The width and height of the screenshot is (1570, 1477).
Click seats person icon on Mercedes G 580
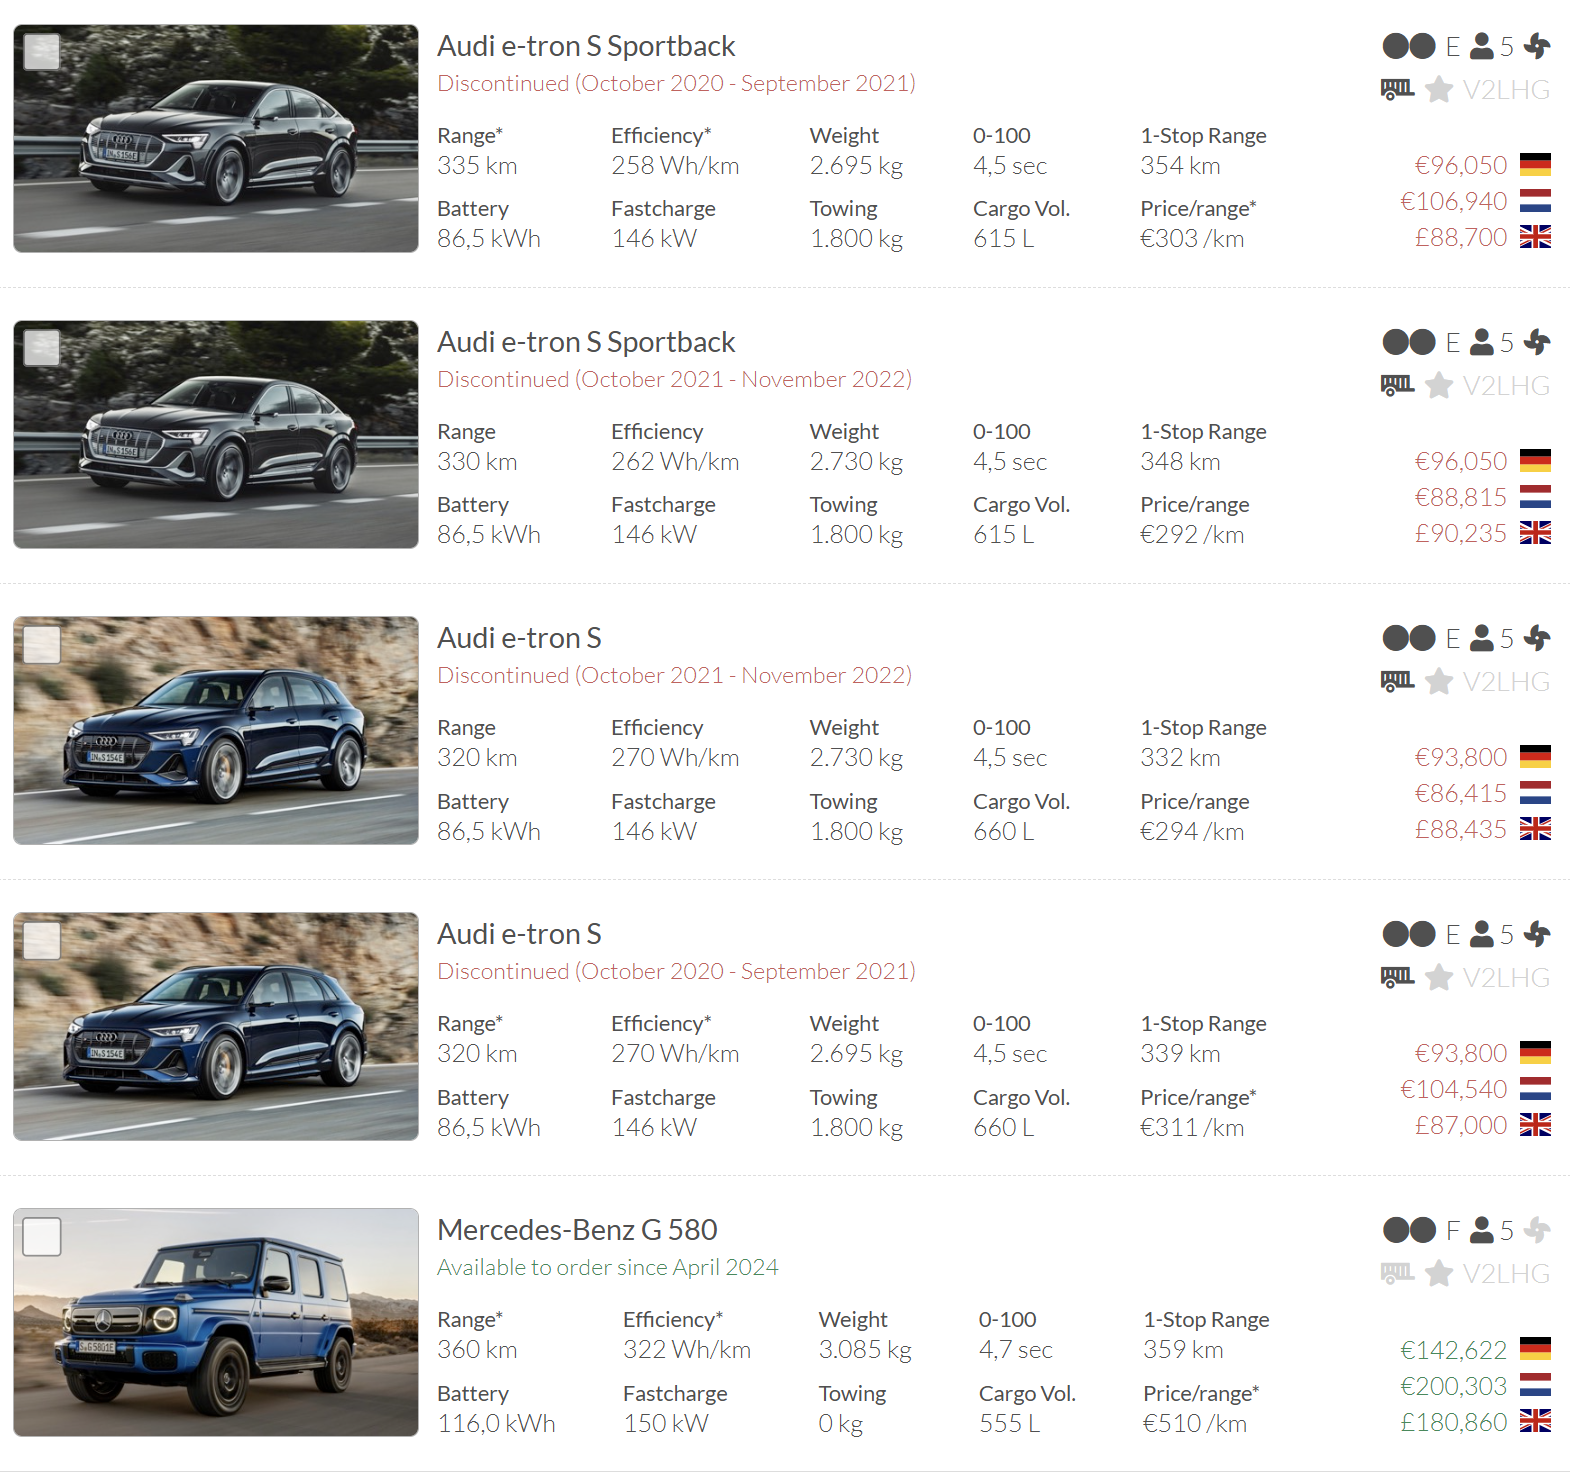(x=1482, y=1230)
